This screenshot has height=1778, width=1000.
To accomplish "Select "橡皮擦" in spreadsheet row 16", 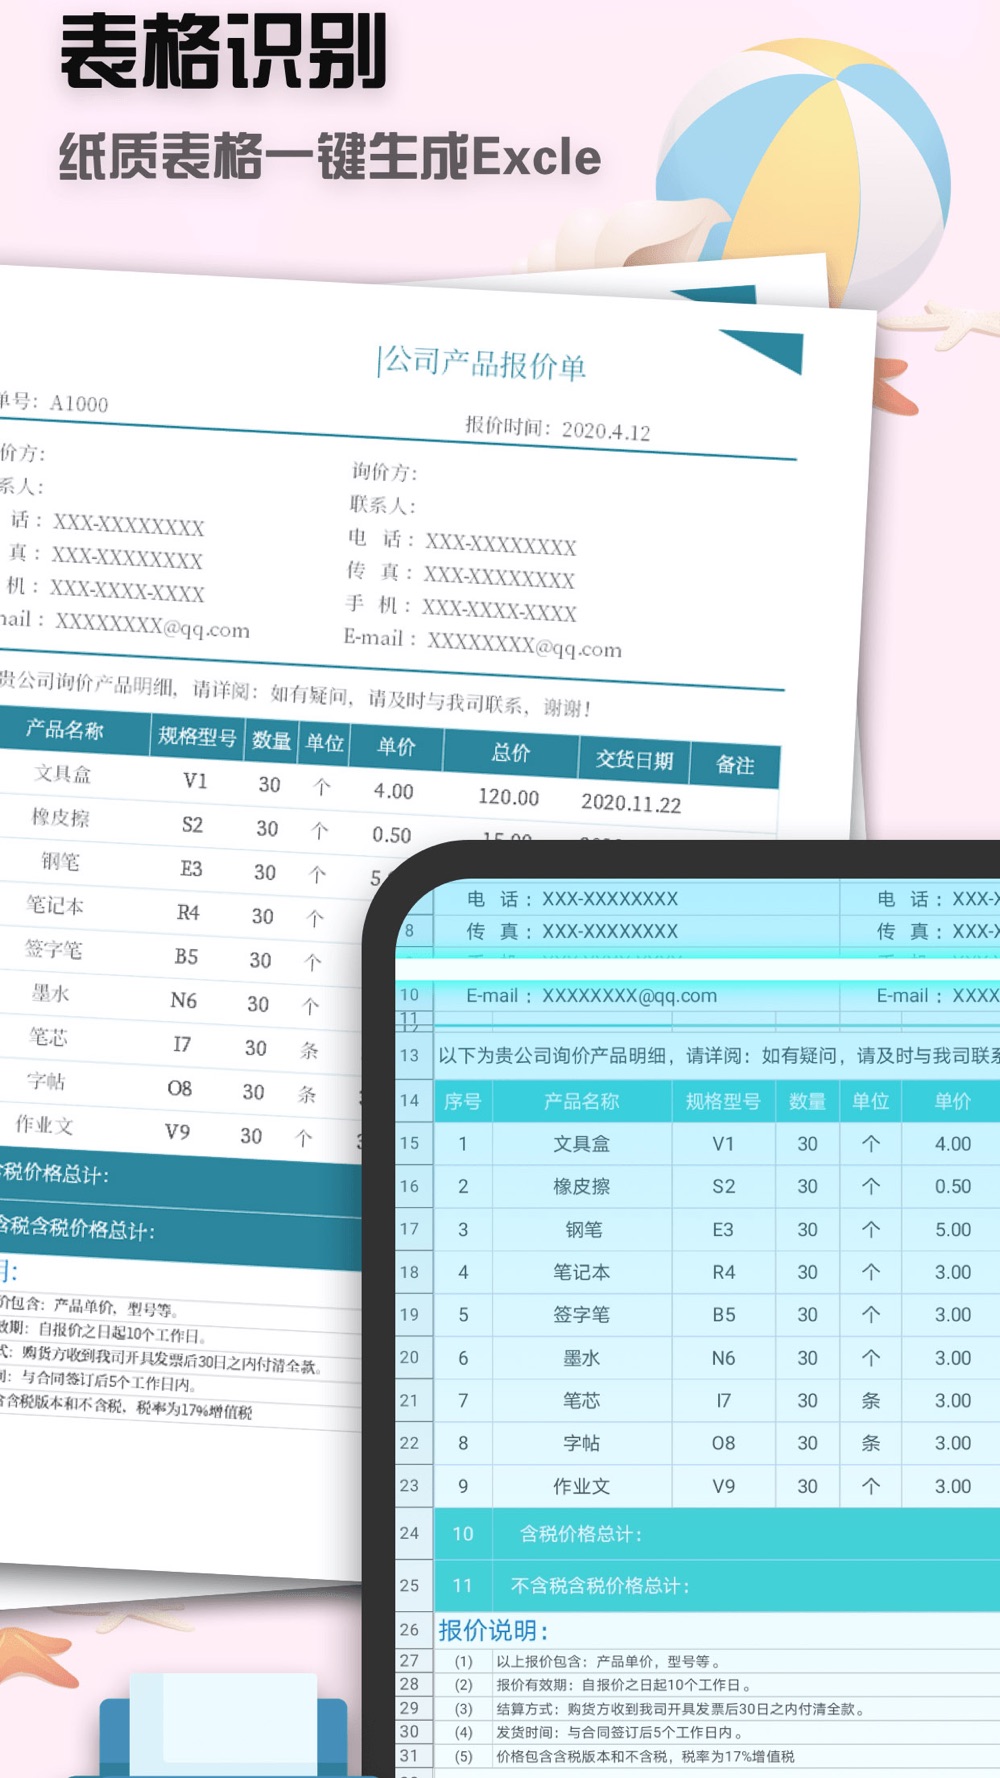I will click(x=581, y=1186).
